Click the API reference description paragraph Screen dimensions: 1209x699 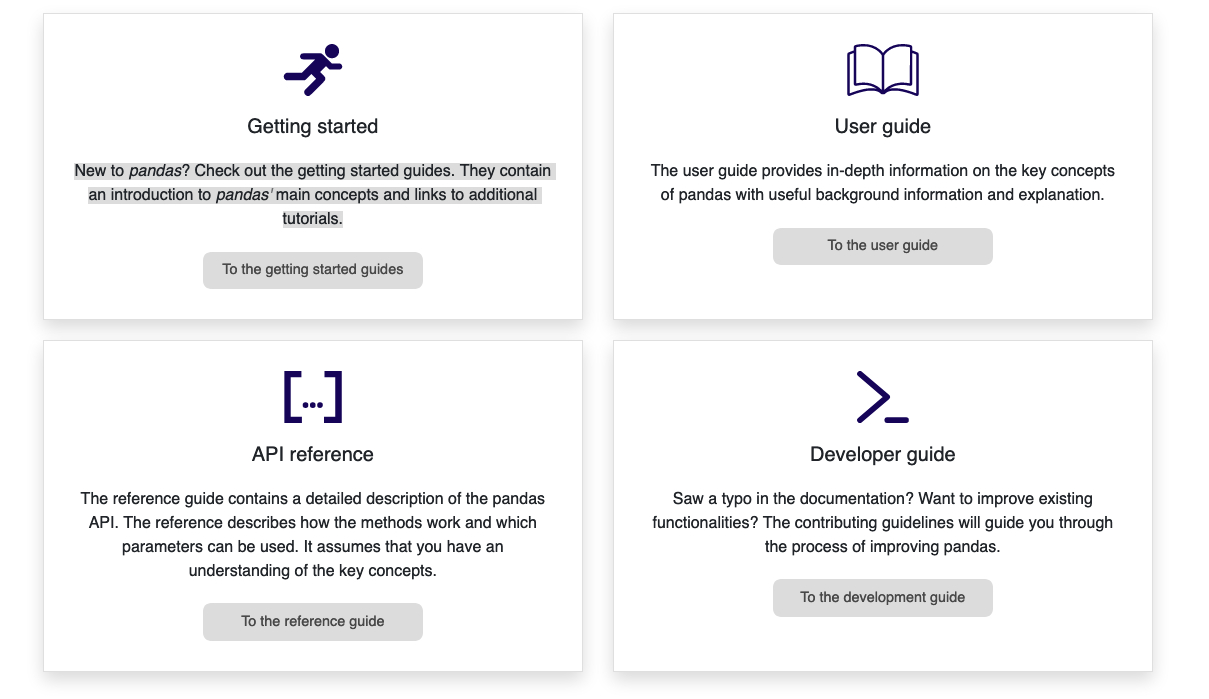click(313, 535)
